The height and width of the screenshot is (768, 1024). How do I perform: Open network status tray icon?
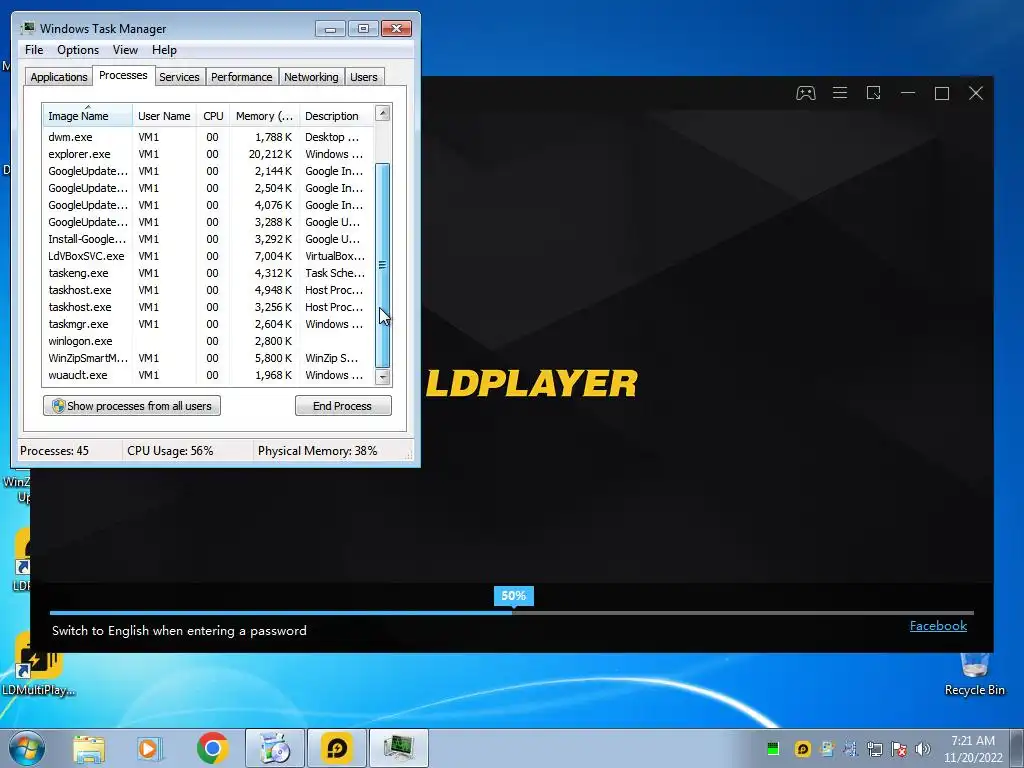874,748
